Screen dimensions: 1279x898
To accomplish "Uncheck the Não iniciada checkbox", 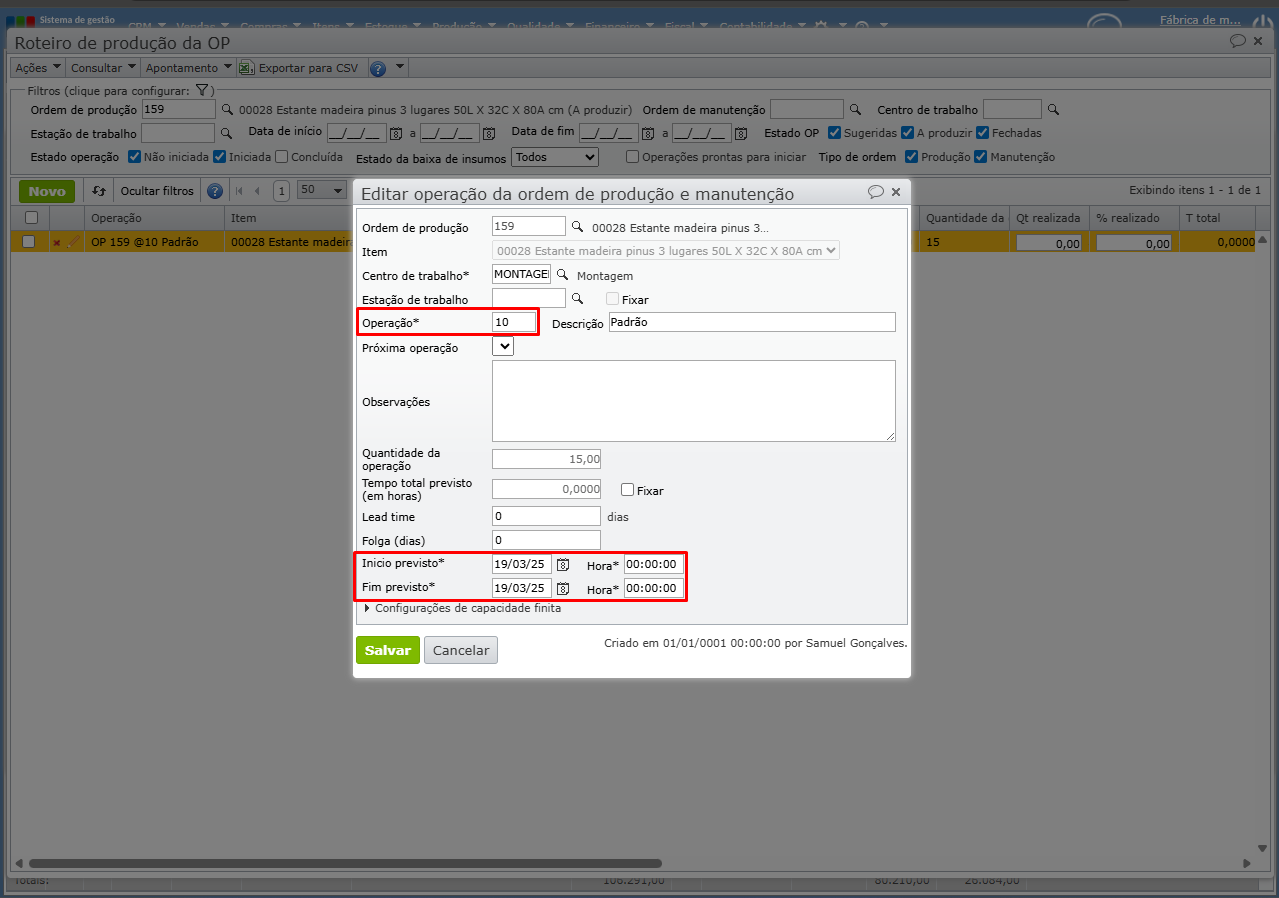I will 135,156.
